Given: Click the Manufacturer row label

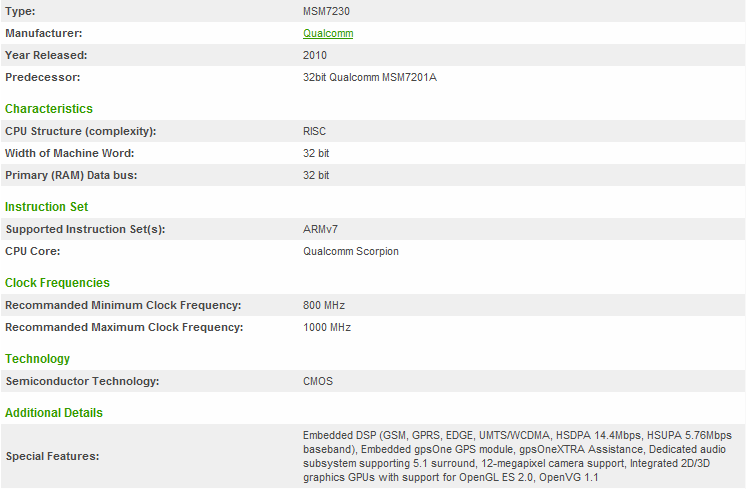Looking at the screenshot, I should [x=43, y=33].
